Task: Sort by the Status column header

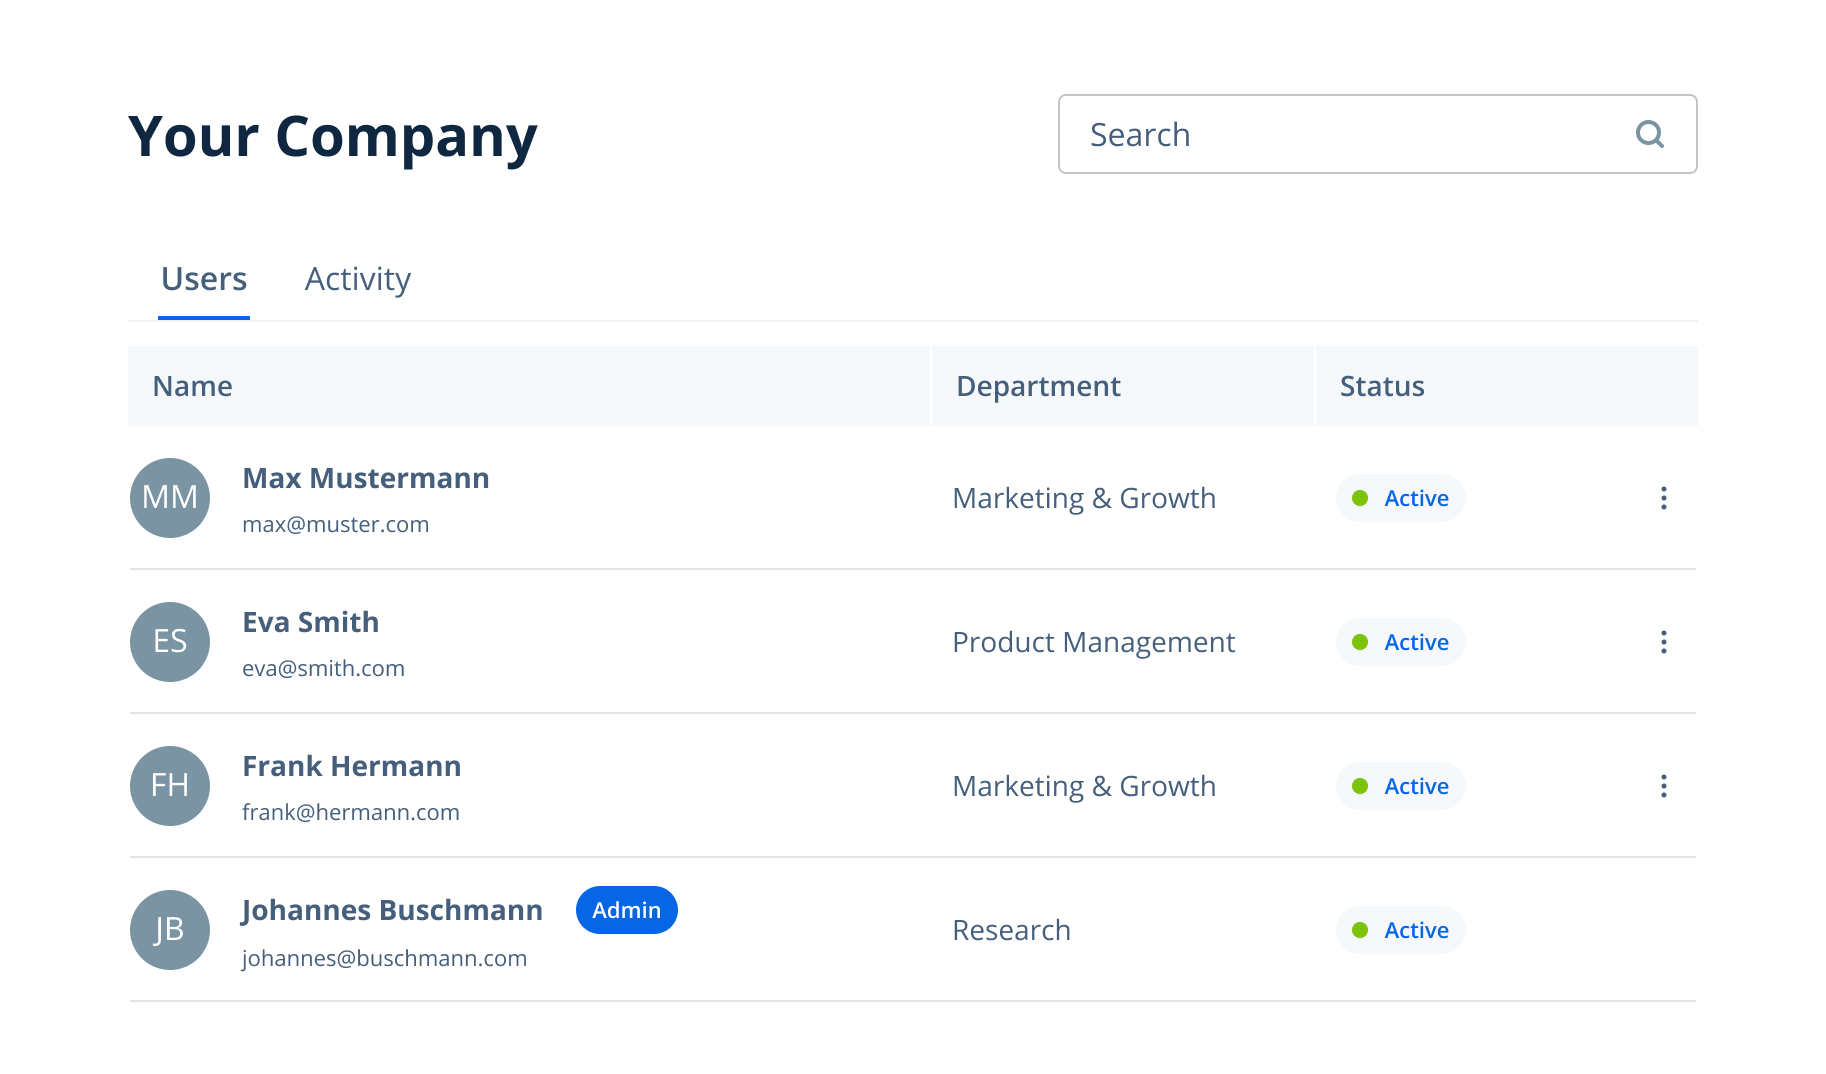Action: click(1381, 386)
